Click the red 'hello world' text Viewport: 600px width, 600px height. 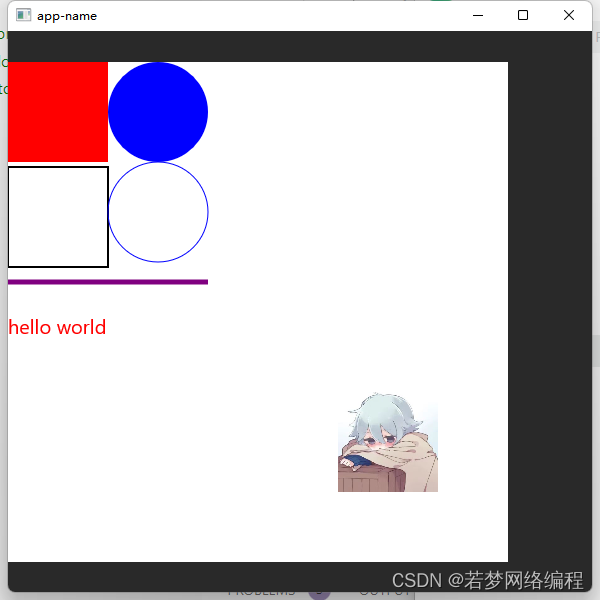tap(57, 327)
